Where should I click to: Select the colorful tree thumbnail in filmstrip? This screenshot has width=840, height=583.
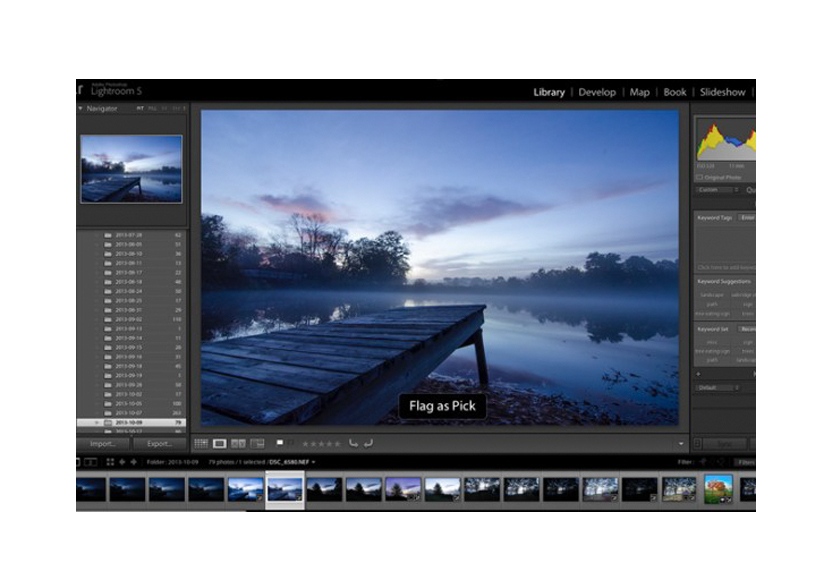(718, 489)
